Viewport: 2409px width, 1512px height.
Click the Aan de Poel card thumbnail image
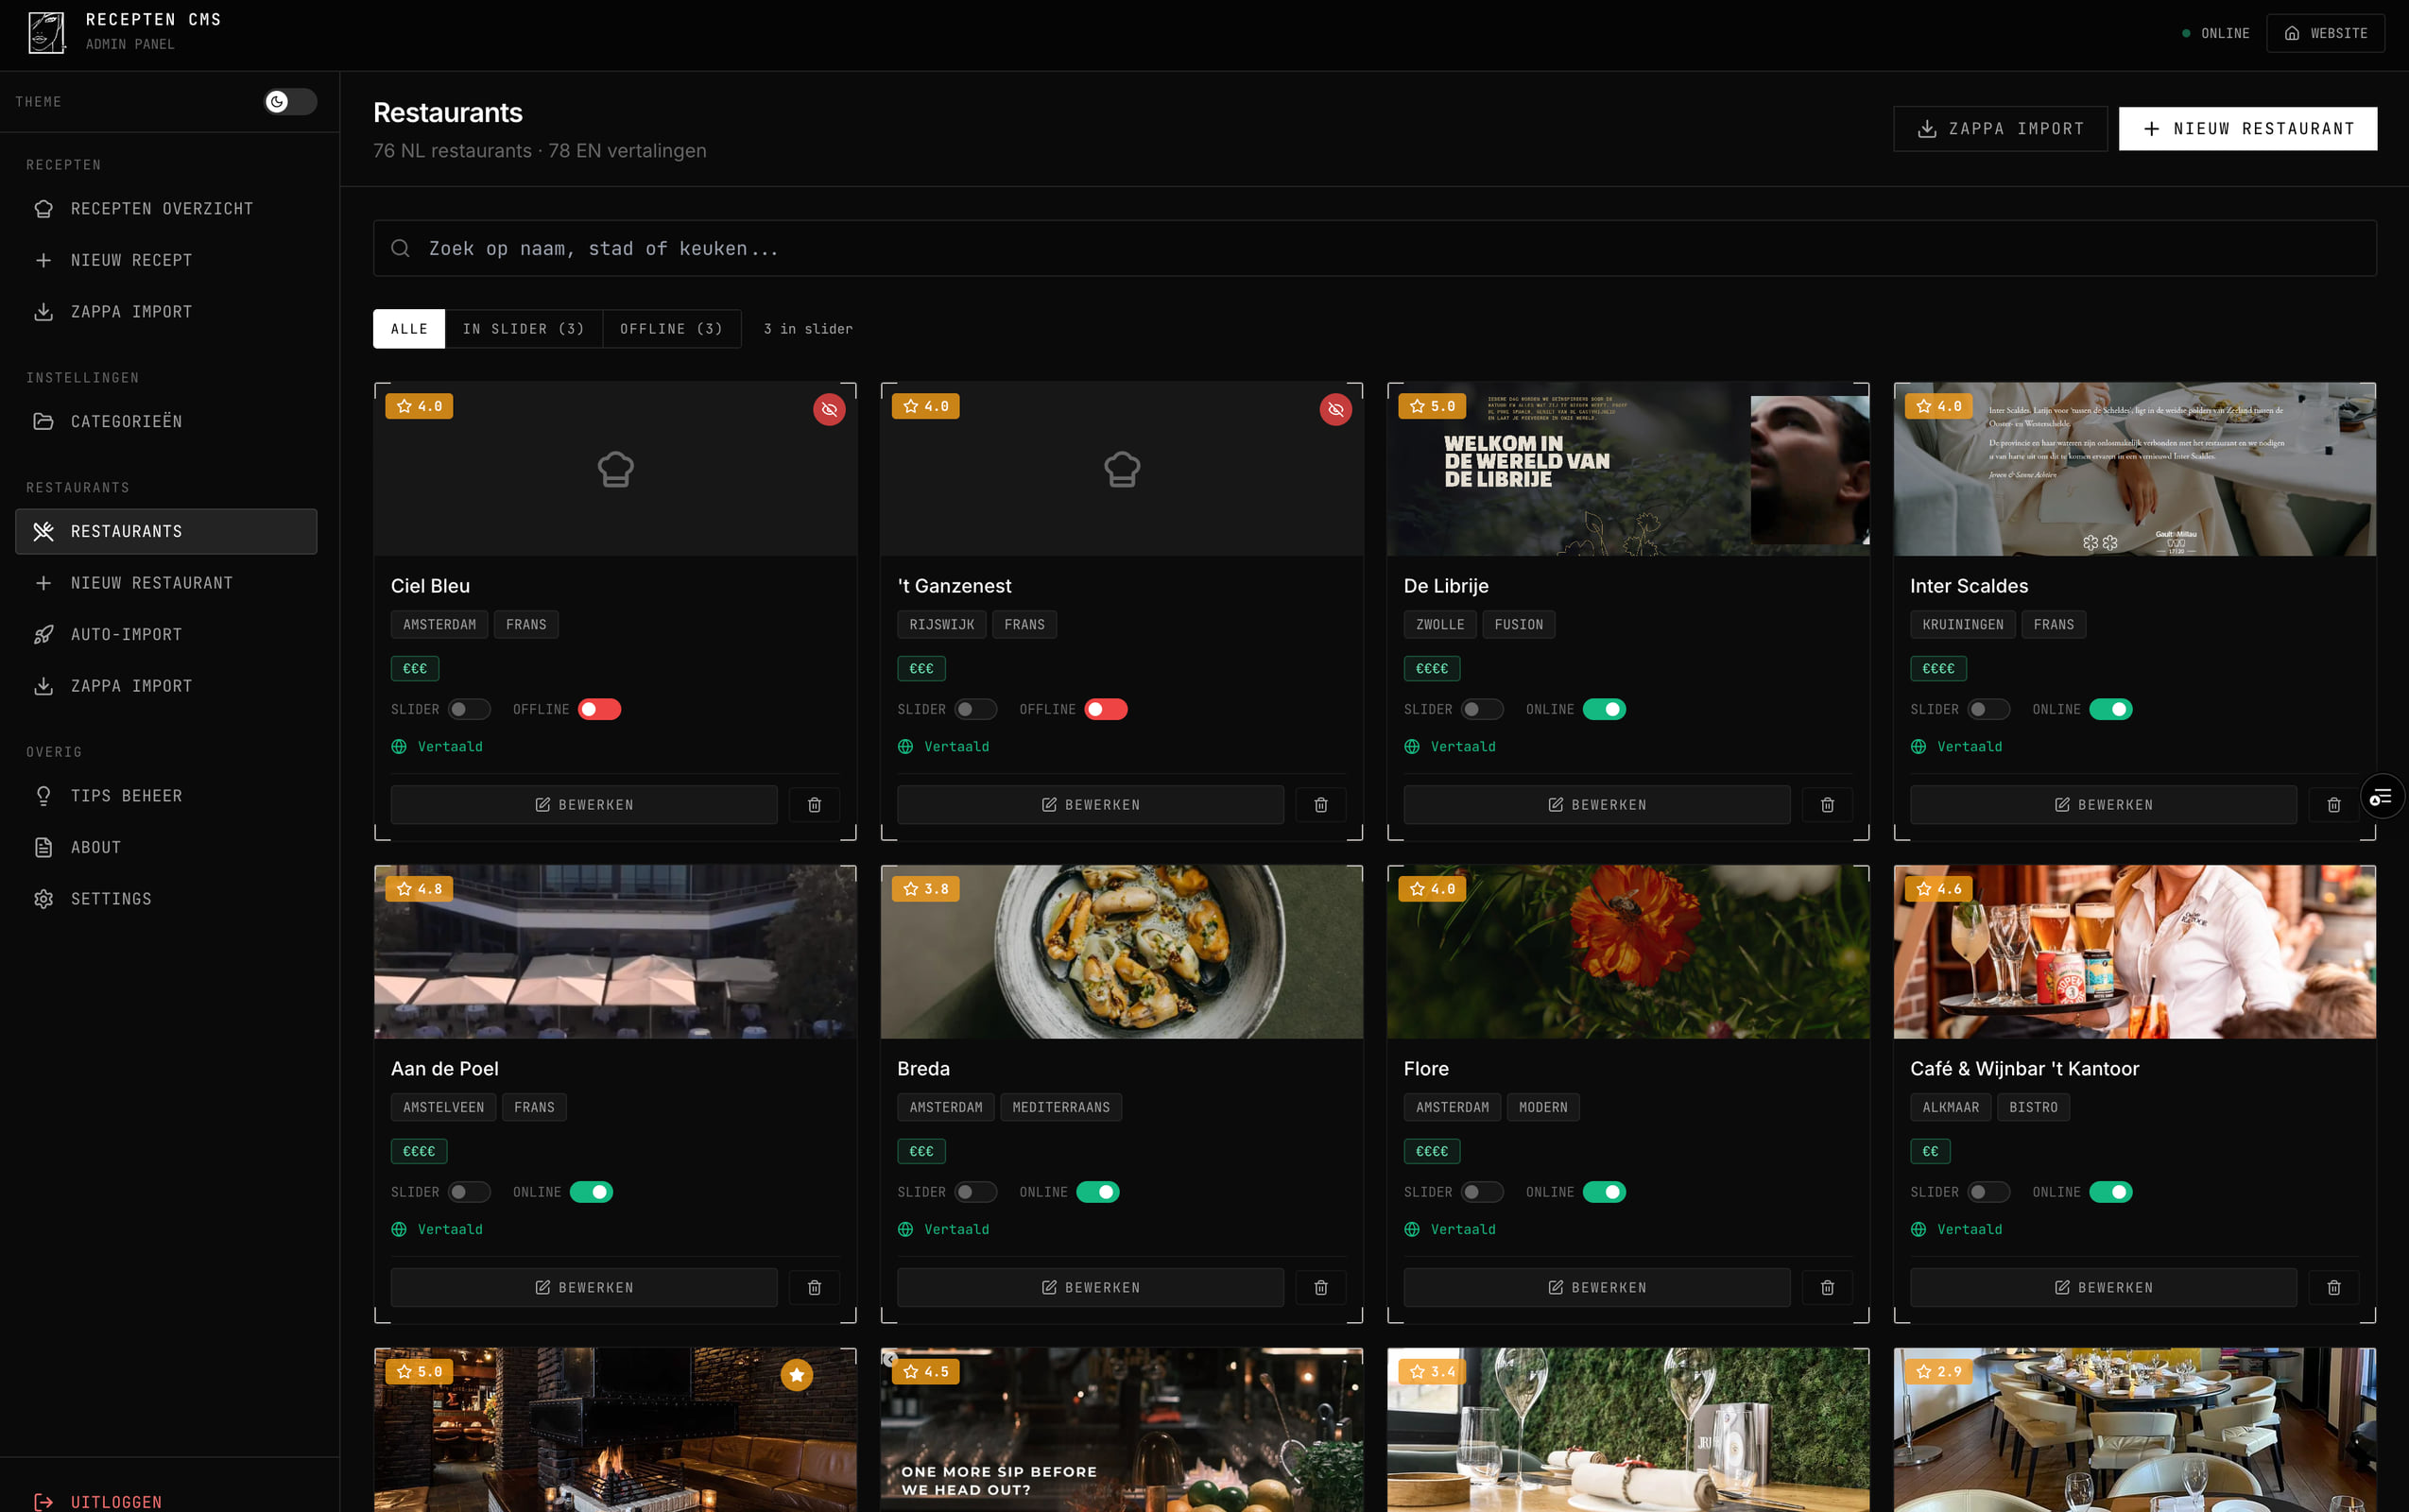pyautogui.click(x=615, y=952)
